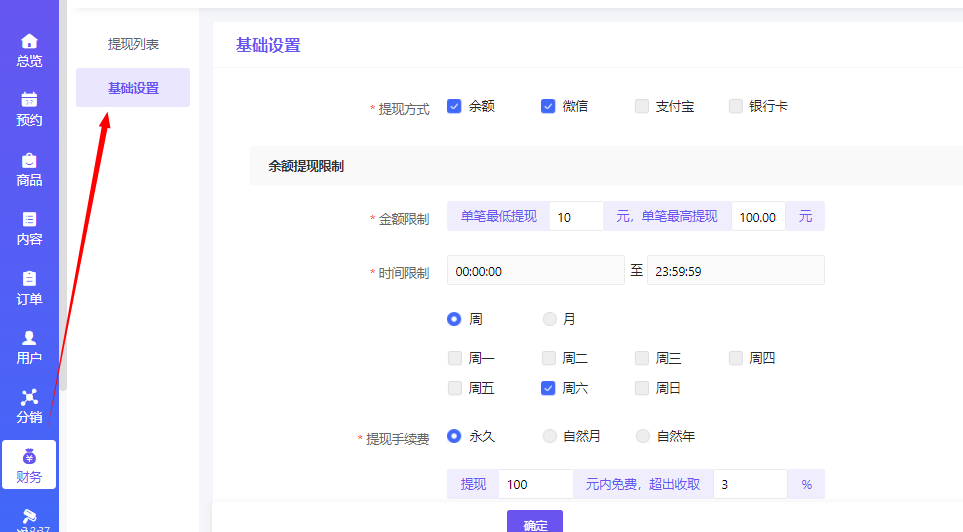963x532 pixels.
Task: Click the sidebar vertical scrollbar
Action: pyautogui.click(x=63, y=195)
